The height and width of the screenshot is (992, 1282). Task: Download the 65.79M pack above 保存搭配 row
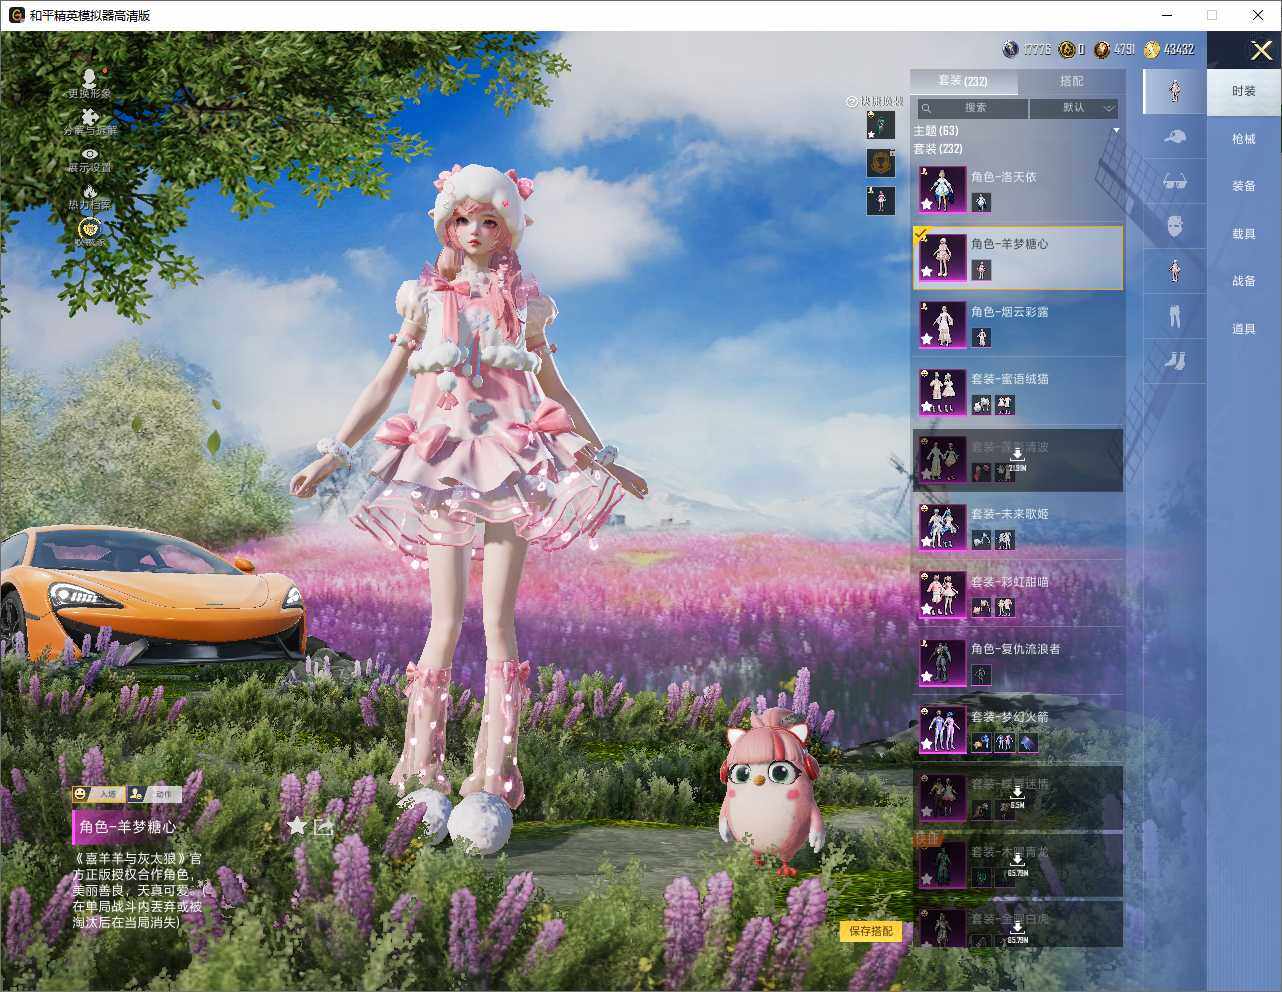coord(1017,865)
